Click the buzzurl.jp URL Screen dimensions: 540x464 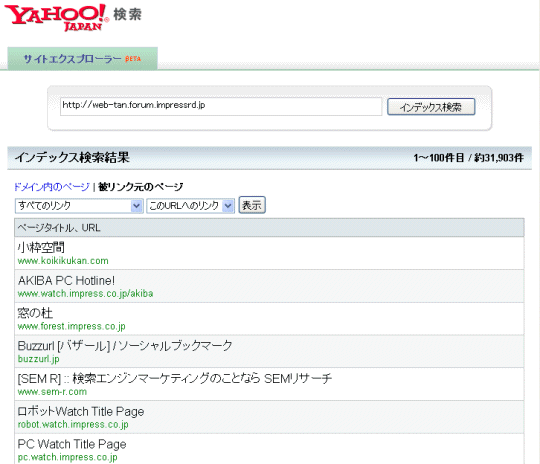tap(39, 359)
